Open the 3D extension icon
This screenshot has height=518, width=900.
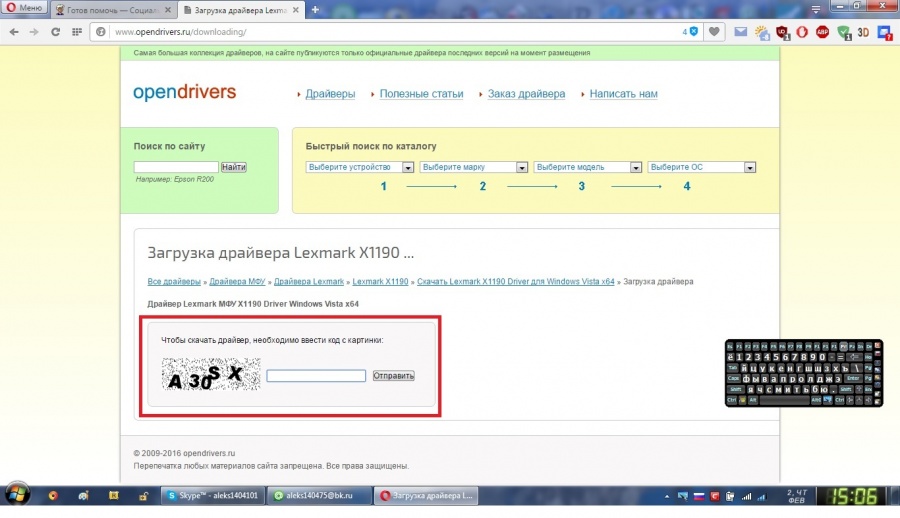(x=863, y=32)
